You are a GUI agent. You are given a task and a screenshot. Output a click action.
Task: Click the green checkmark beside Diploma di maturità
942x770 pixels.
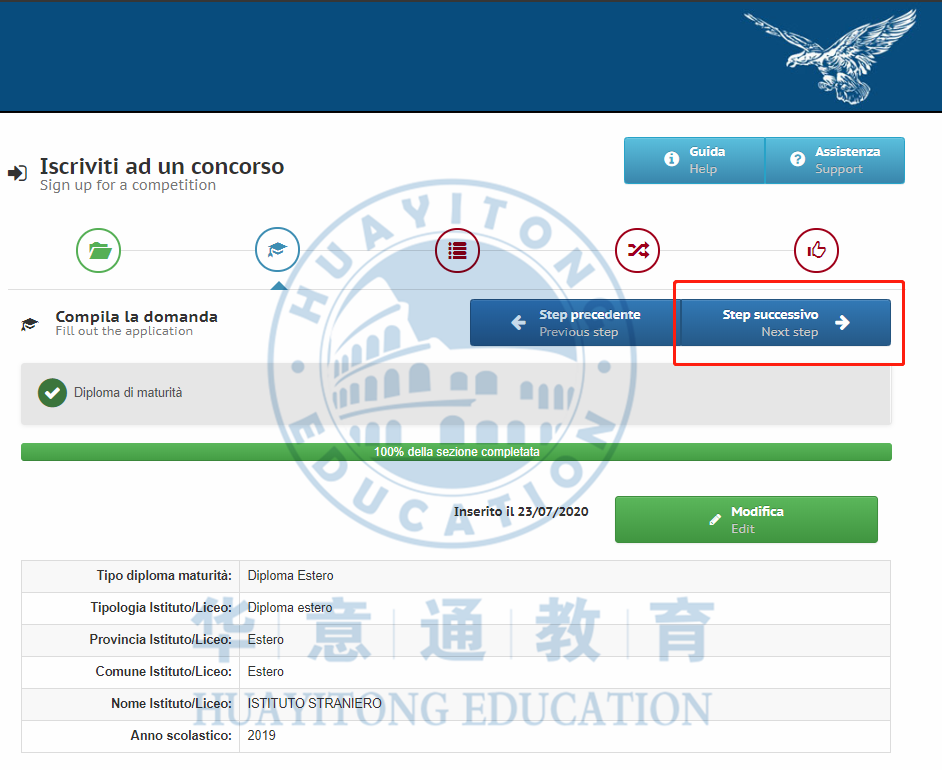pos(52,393)
